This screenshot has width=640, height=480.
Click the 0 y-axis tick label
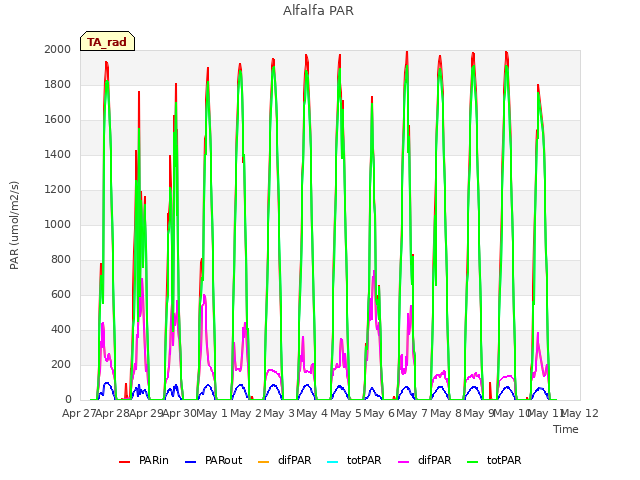68,400
